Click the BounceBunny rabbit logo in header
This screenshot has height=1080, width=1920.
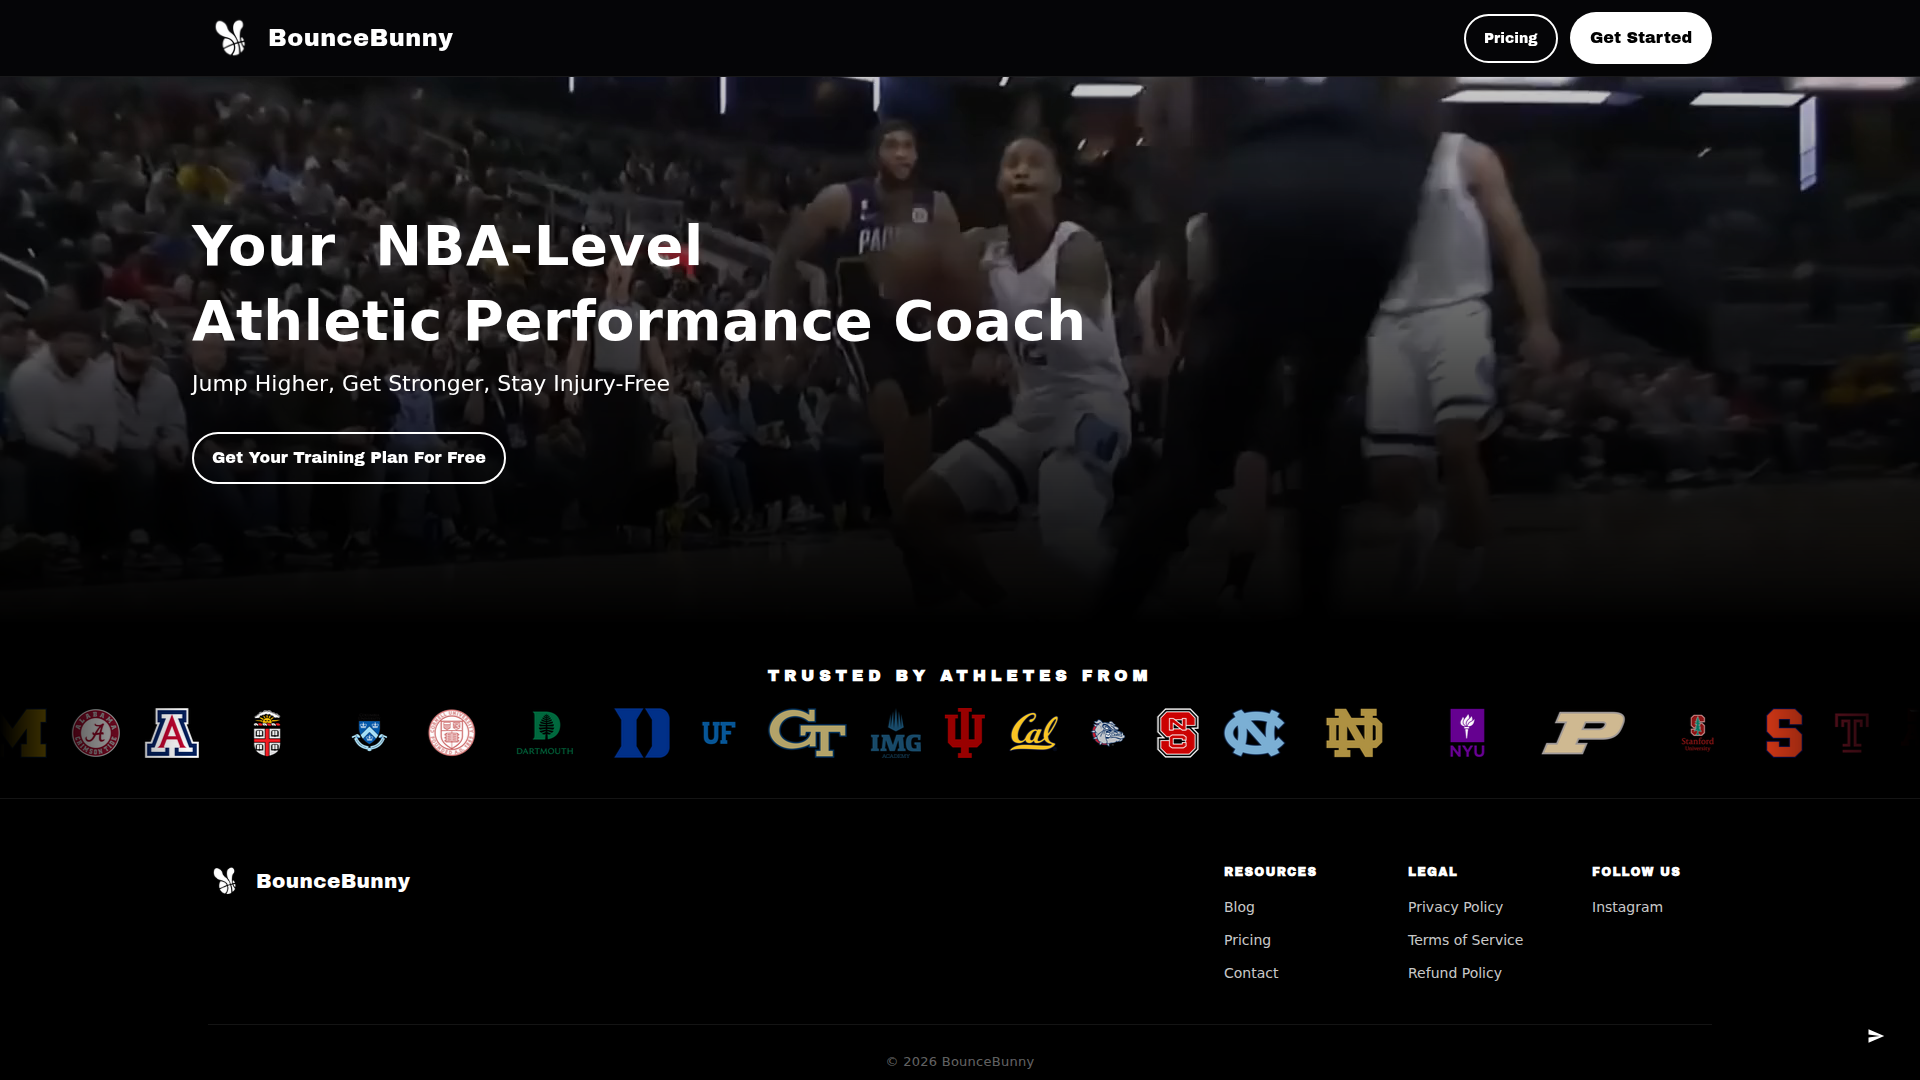(x=230, y=38)
